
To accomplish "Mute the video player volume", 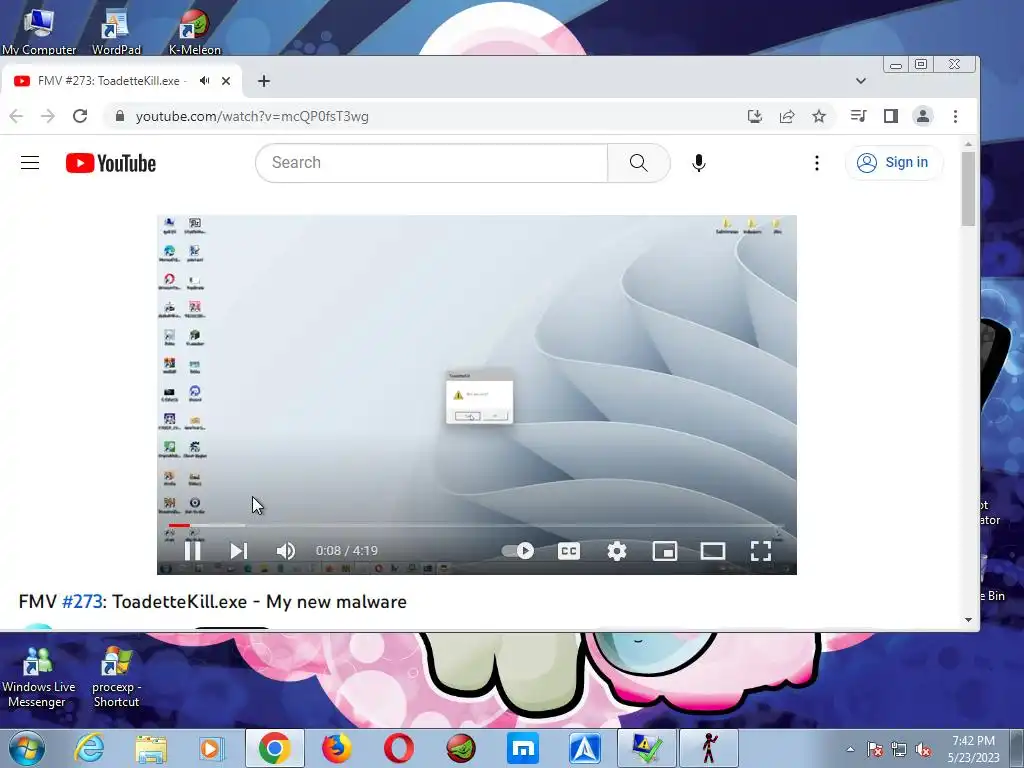I will 285,551.
